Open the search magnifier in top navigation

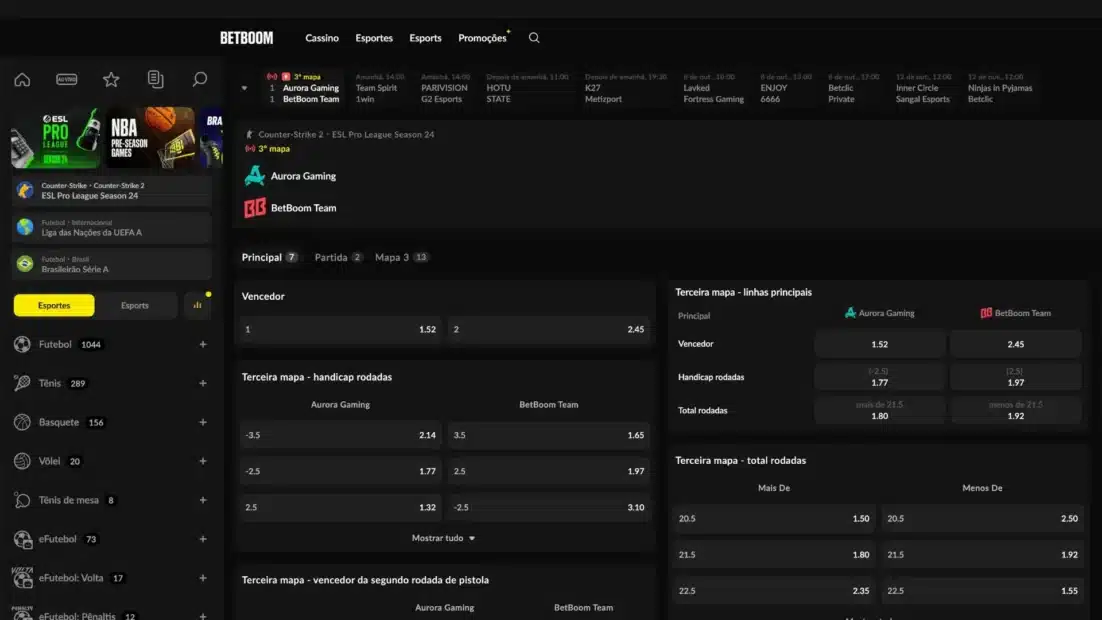[x=534, y=38]
